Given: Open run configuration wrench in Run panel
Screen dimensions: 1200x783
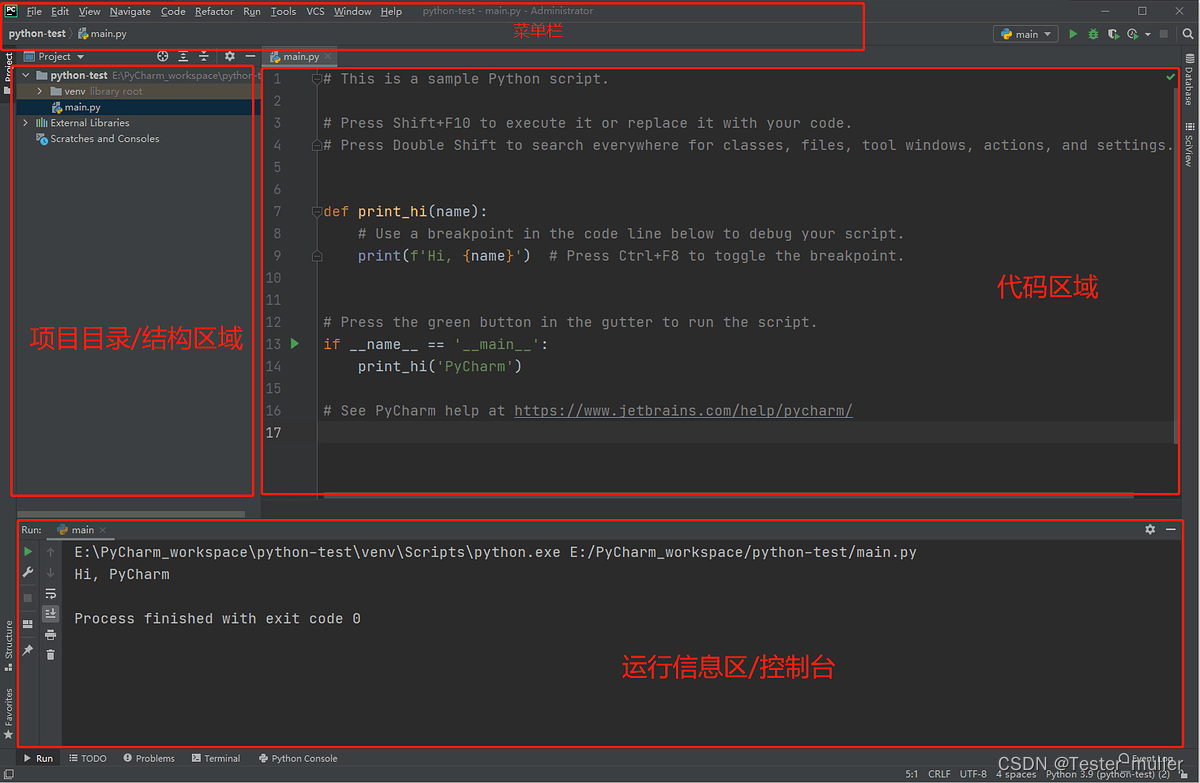Looking at the screenshot, I should (28, 573).
